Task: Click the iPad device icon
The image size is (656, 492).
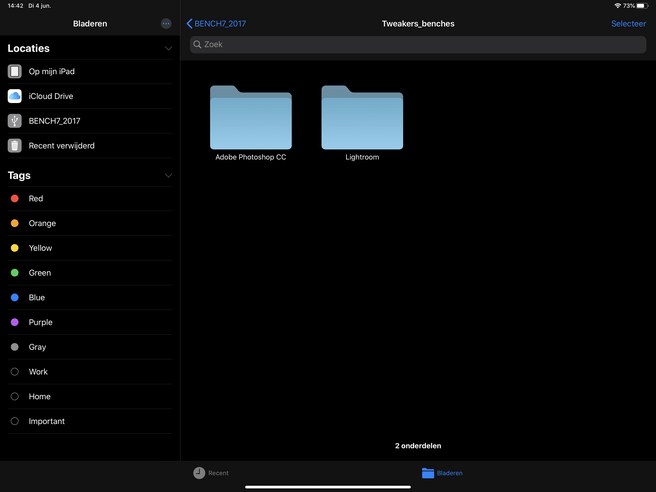Action: (15, 71)
